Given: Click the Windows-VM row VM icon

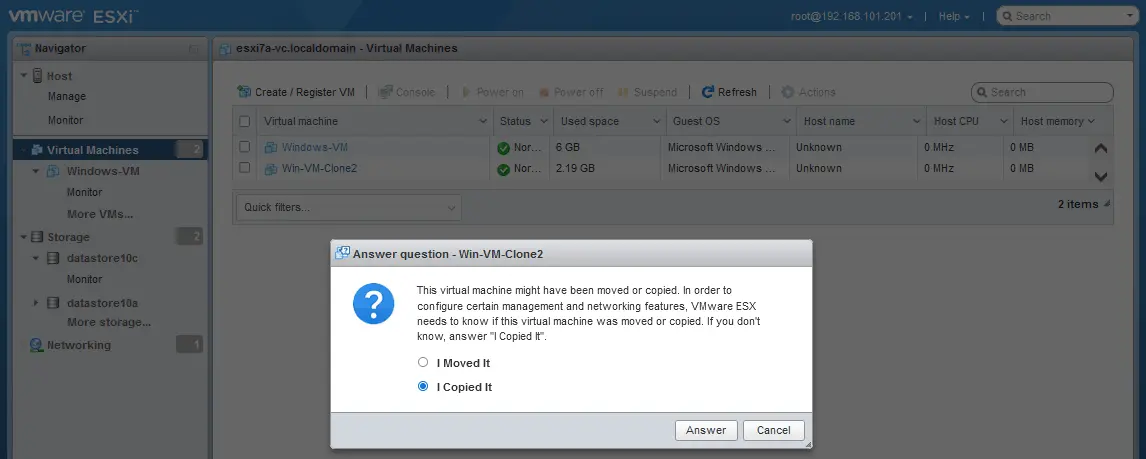Looking at the screenshot, I should (x=271, y=147).
